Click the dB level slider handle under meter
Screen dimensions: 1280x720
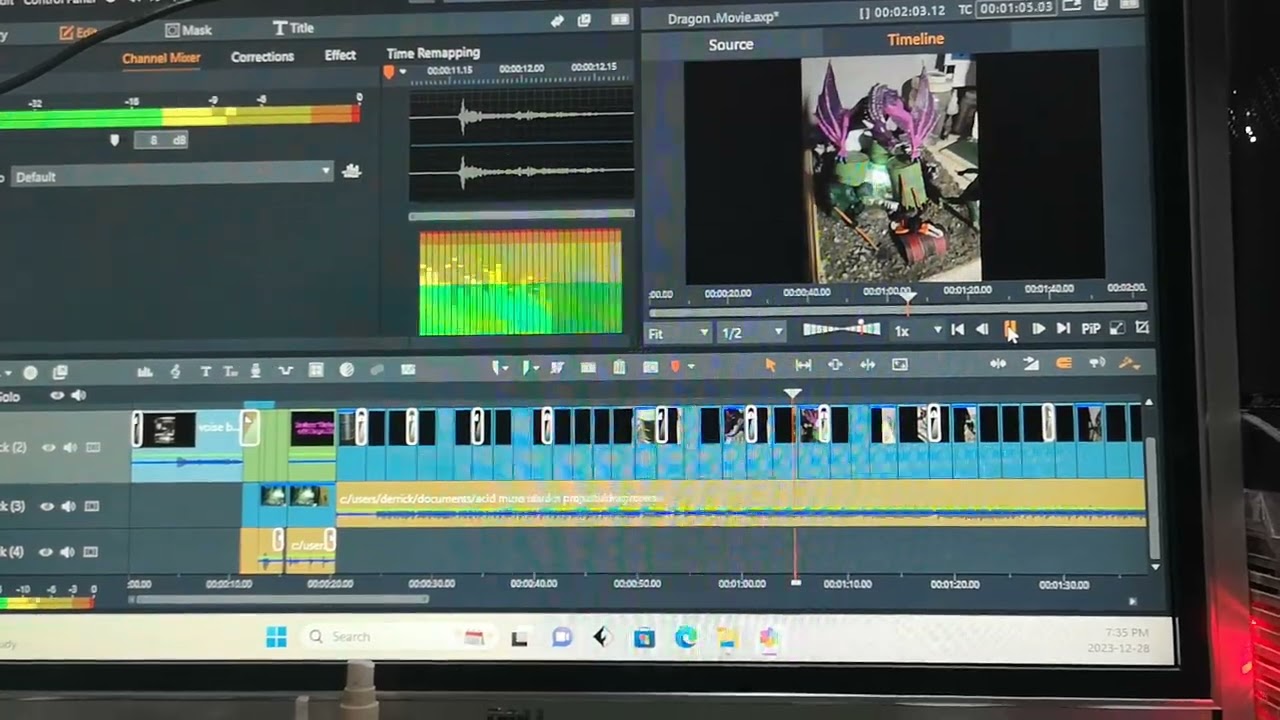[x=114, y=141]
